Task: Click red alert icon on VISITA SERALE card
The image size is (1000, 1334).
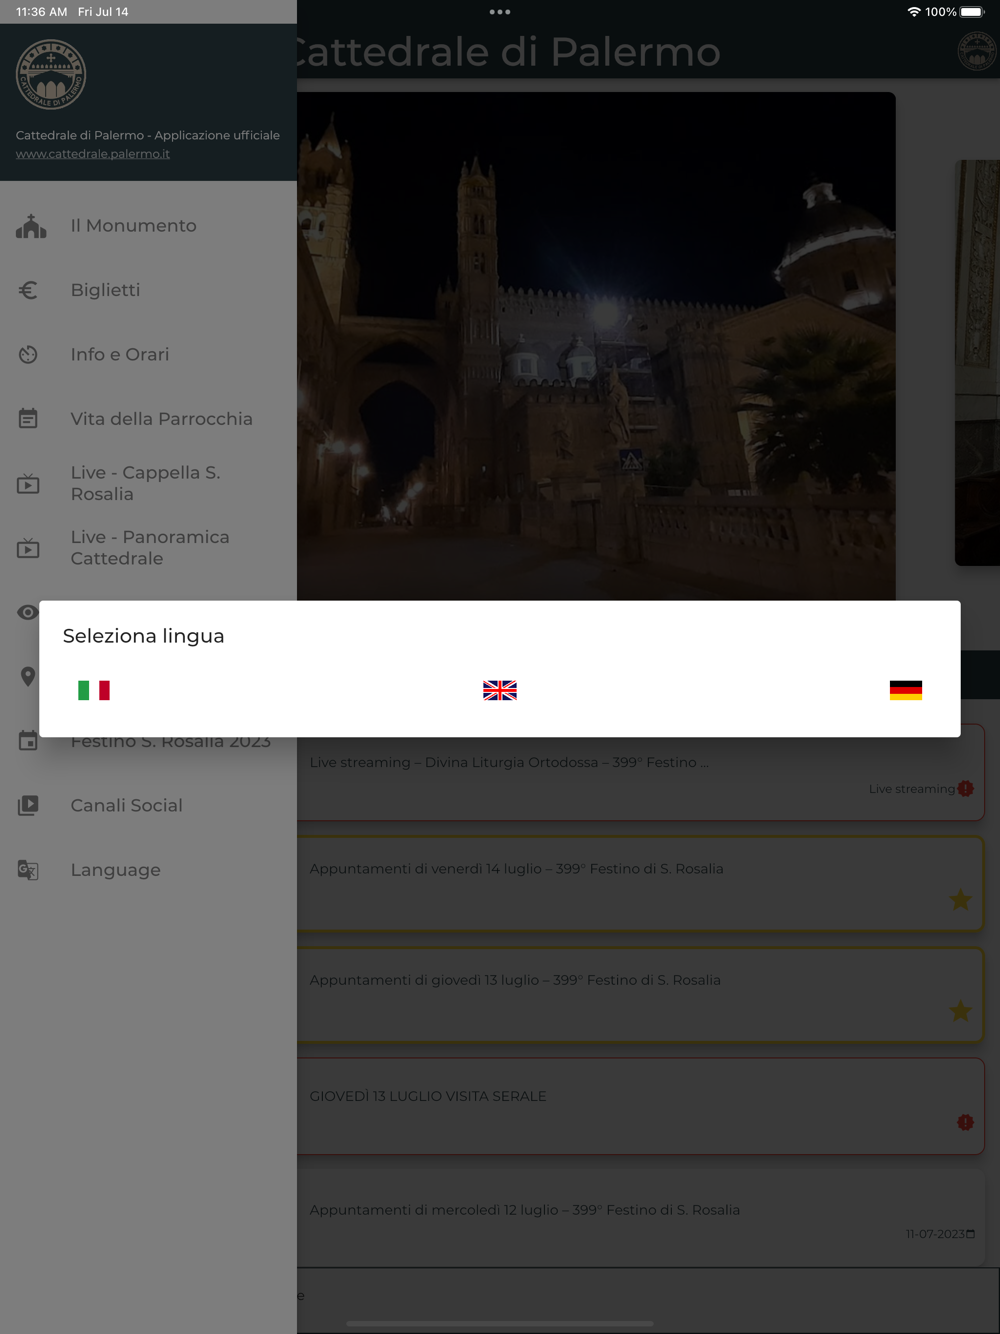Action: (965, 1122)
